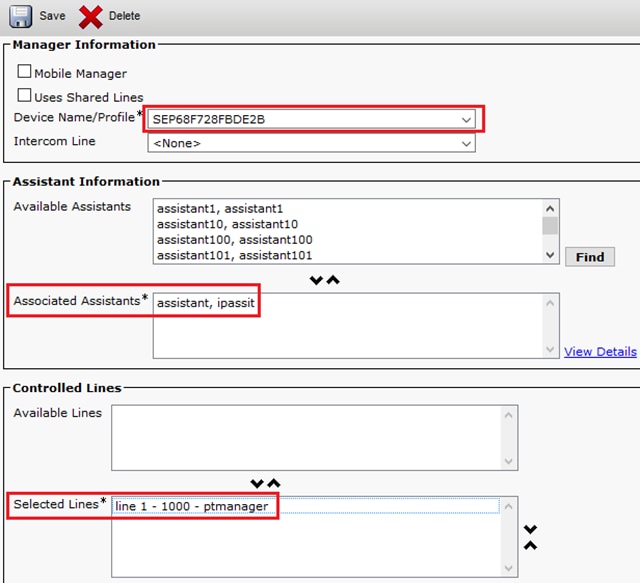Move line down to Selected Lines arrow

click(x=257, y=484)
